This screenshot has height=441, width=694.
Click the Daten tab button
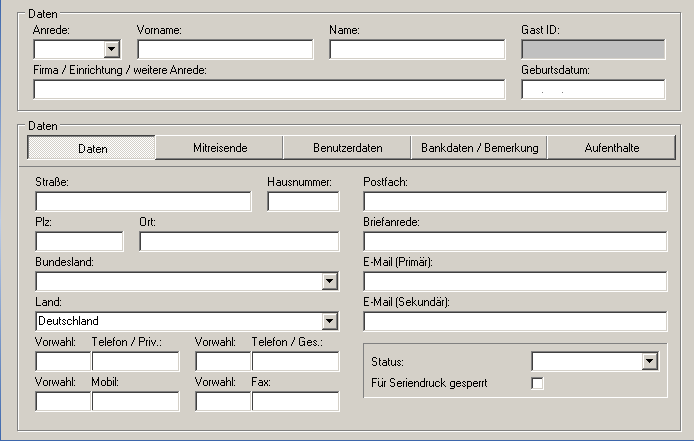pyautogui.click(x=92, y=148)
